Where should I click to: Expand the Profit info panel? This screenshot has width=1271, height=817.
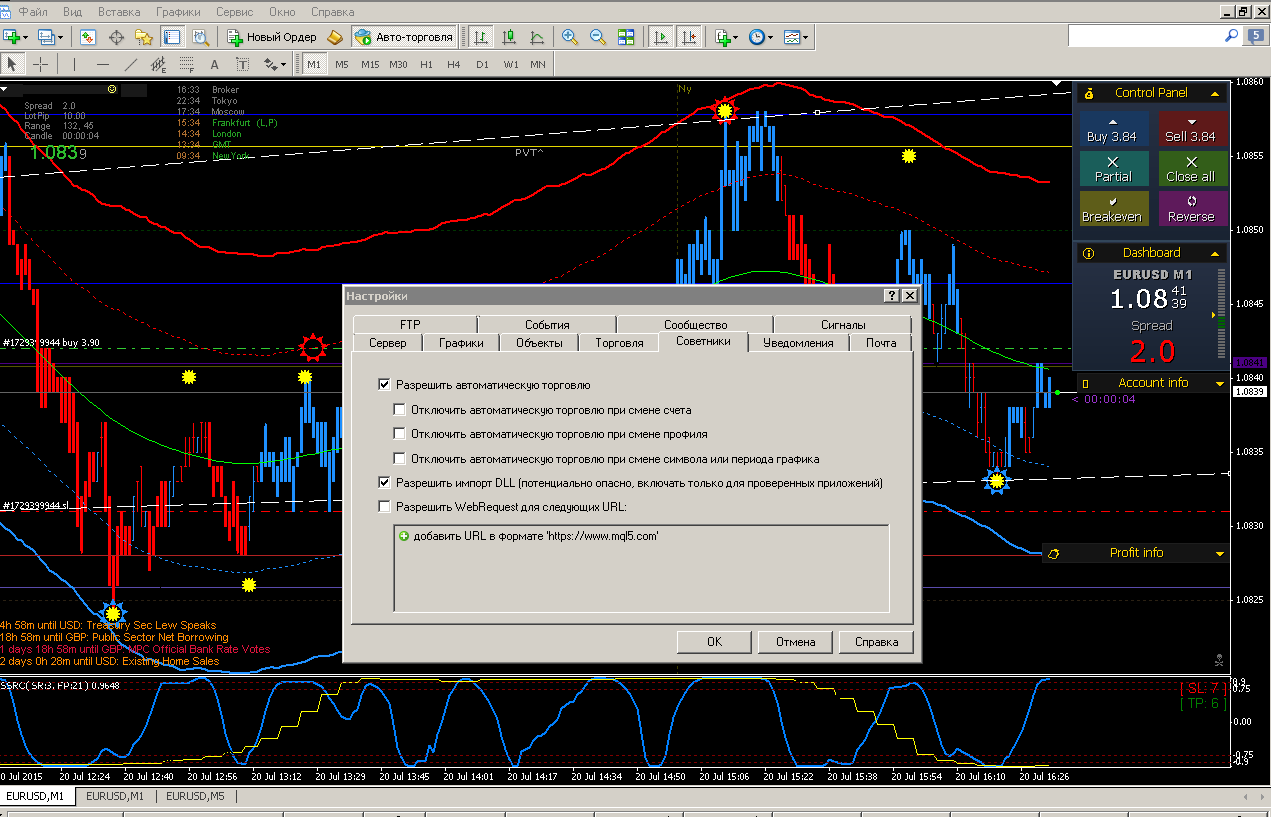tap(1220, 553)
